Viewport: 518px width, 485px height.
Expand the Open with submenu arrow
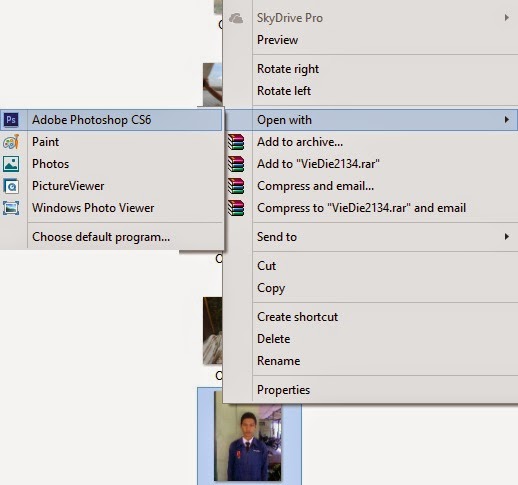pyautogui.click(x=507, y=120)
